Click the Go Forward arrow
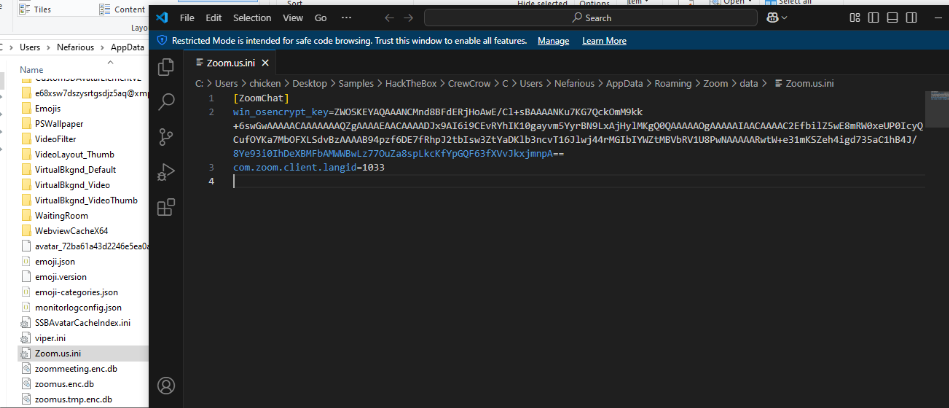Image resolution: width=949 pixels, height=408 pixels. (410, 18)
